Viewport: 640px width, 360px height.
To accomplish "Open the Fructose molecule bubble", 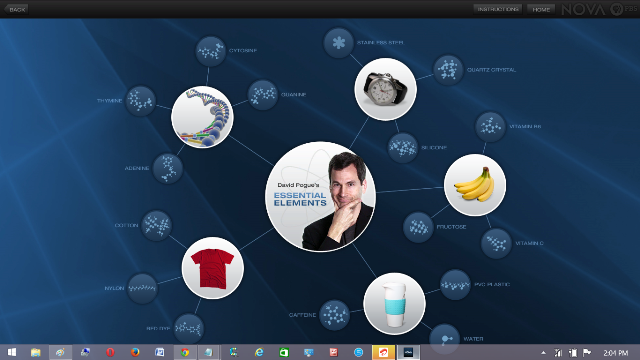I will pyautogui.click(x=418, y=227).
